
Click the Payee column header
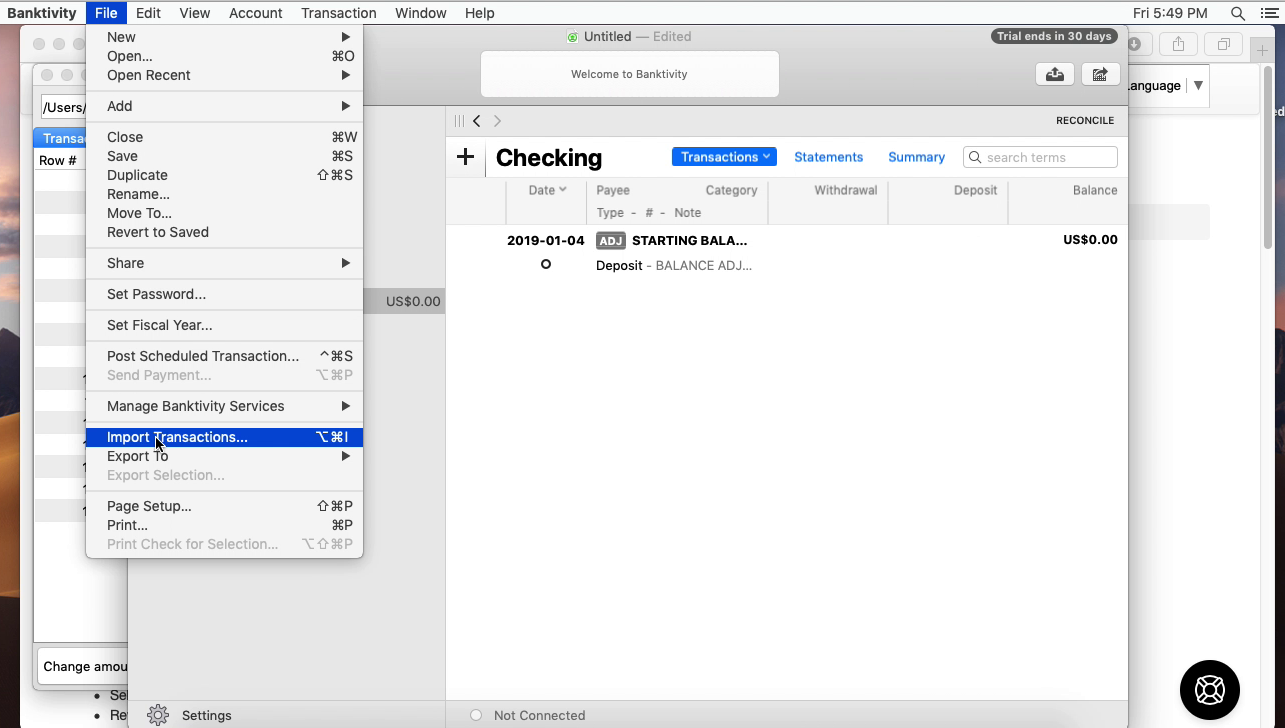pyautogui.click(x=613, y=190)
